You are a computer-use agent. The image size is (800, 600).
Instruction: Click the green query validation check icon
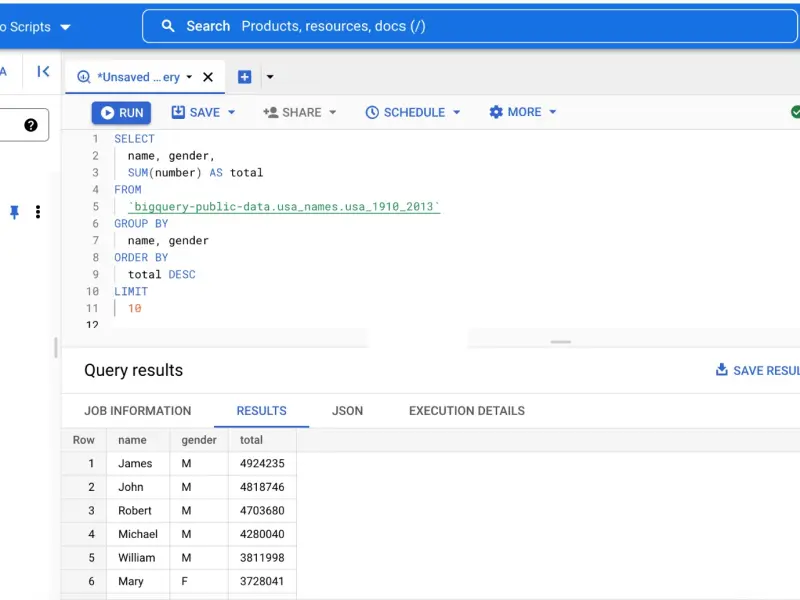pyautogui.click(x=795, y=112)
